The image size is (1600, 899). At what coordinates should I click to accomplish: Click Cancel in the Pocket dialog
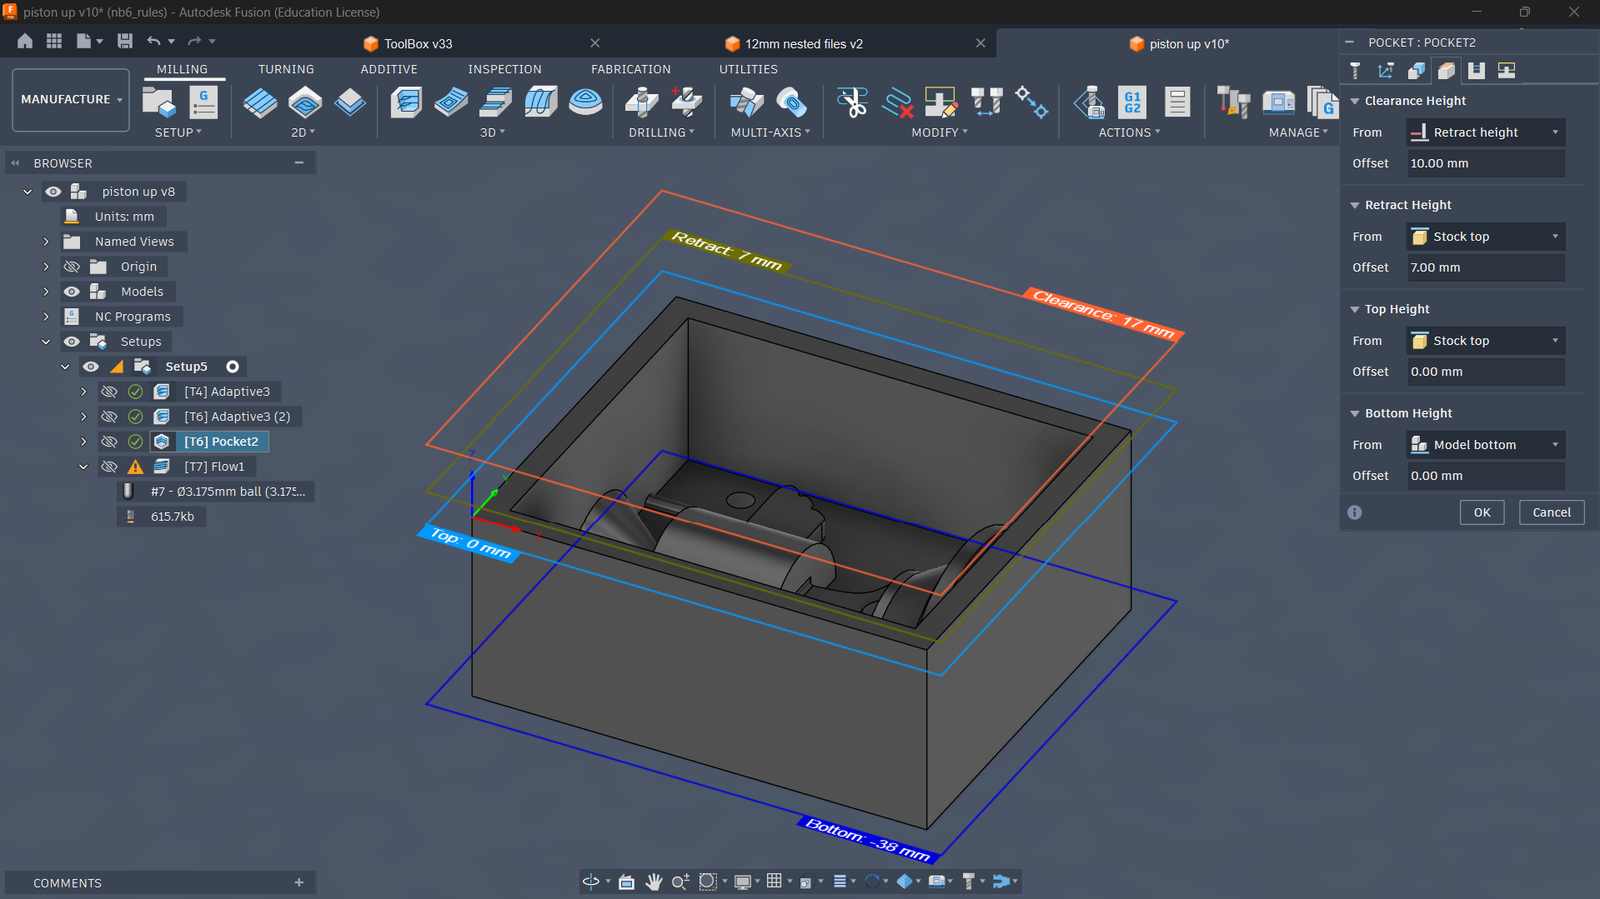point(1552,512)
